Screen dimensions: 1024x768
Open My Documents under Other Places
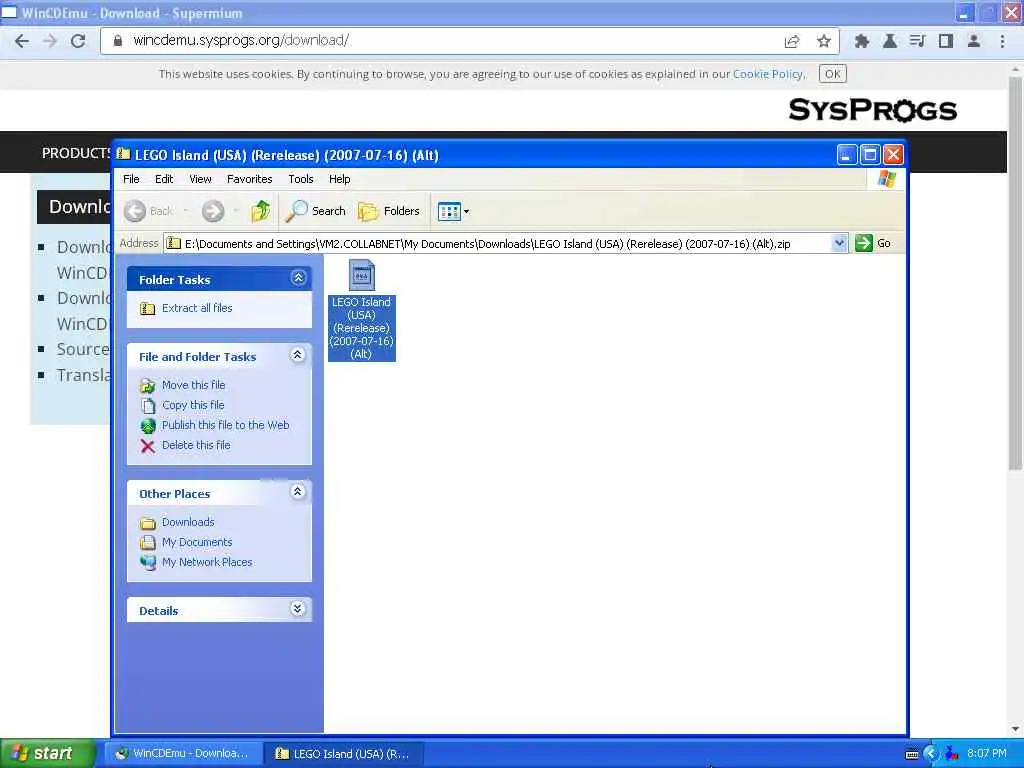(x=197, y=542)
